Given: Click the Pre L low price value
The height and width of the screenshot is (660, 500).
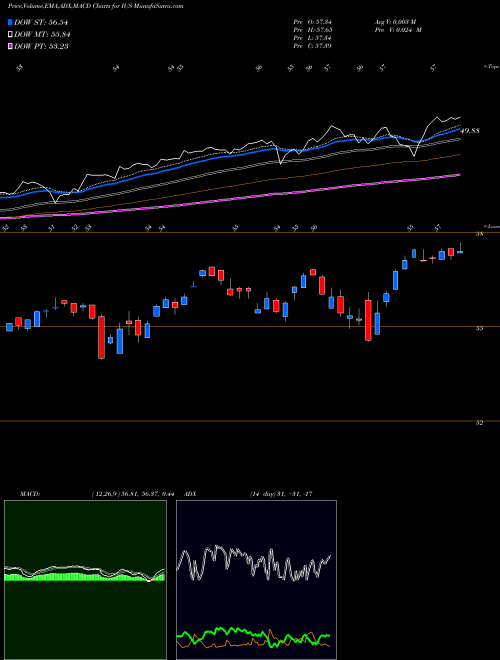Looking at the screenshot, I should (312, 38).
